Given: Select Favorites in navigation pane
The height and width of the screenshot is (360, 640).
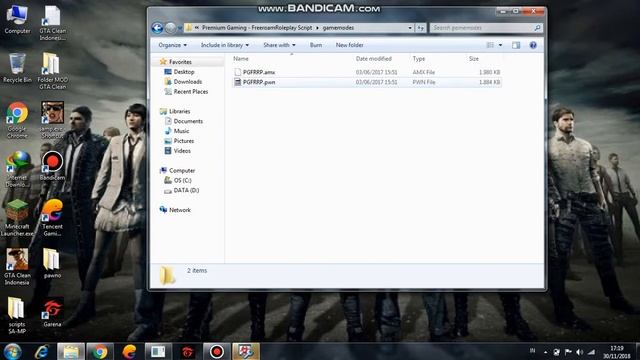Looking at the screenshot, I should tap(180, 62).
